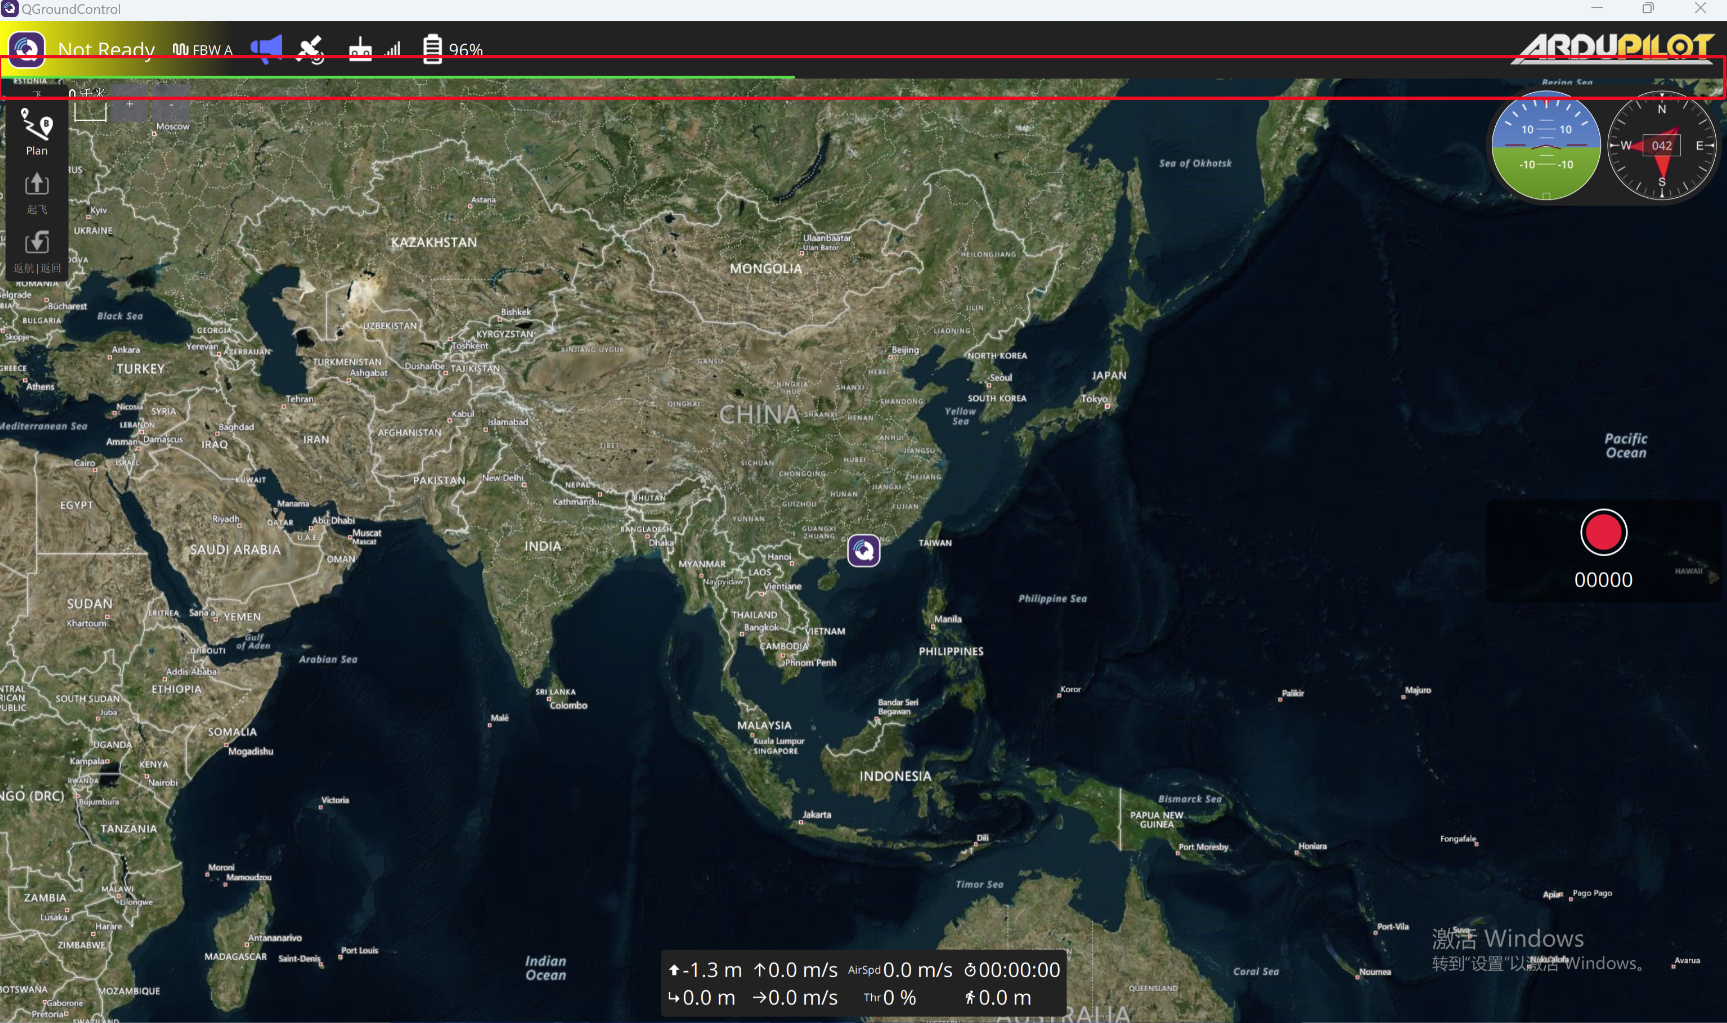The width and height of the screenshot is (1727, 1023).
Task: Show GPS satellite status
Action: 311,49
